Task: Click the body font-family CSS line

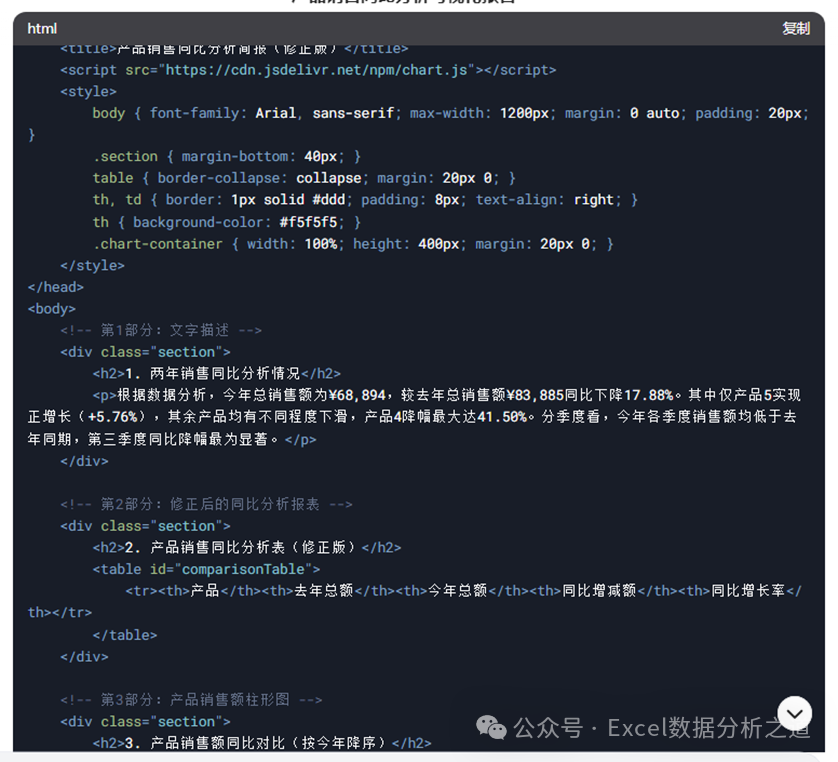Action: [x=451, y=113]
